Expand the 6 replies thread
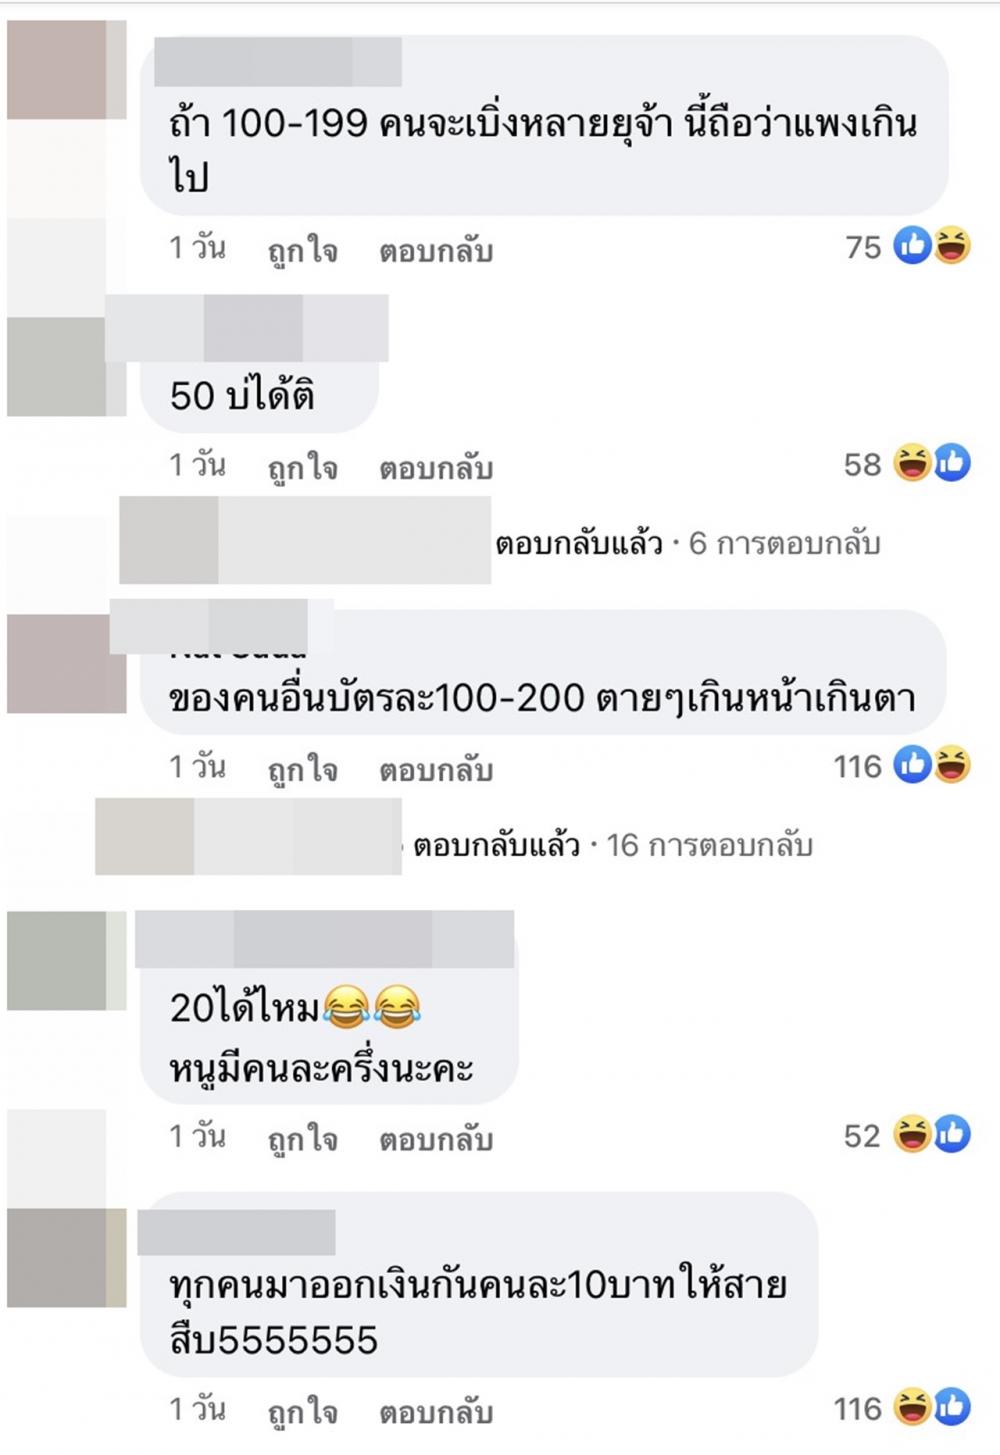The height and width of the screenshot is (1455, 1000). (x=688, y=543)
